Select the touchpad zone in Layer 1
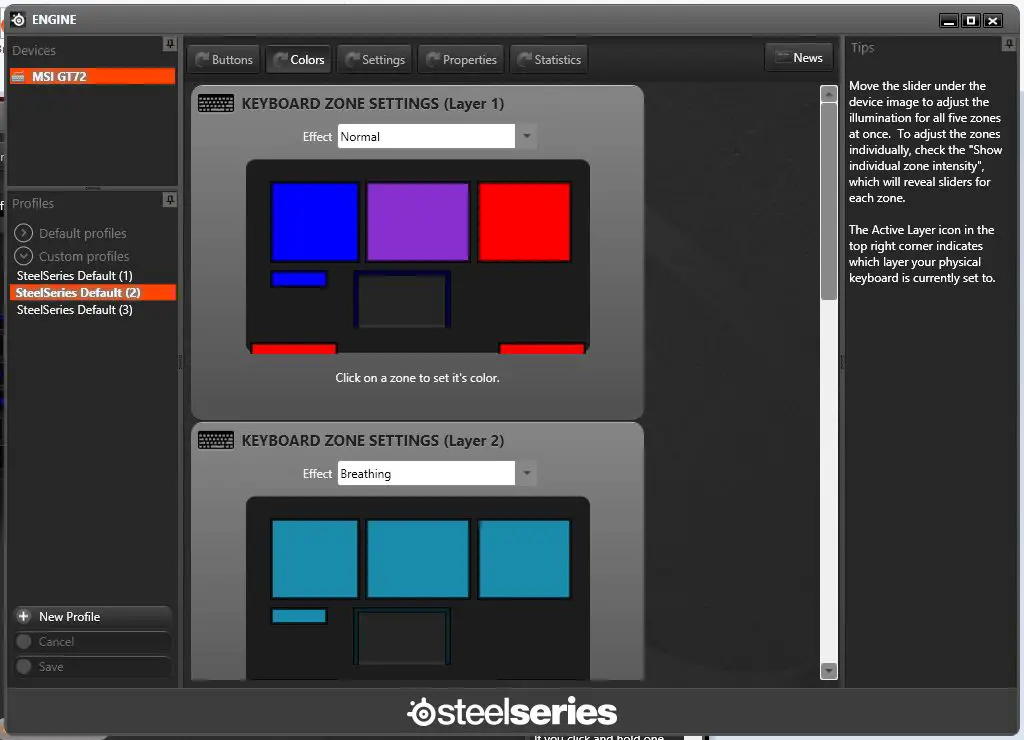The width and height of the screenshot is (1024, 740). [x=402, y=300]
